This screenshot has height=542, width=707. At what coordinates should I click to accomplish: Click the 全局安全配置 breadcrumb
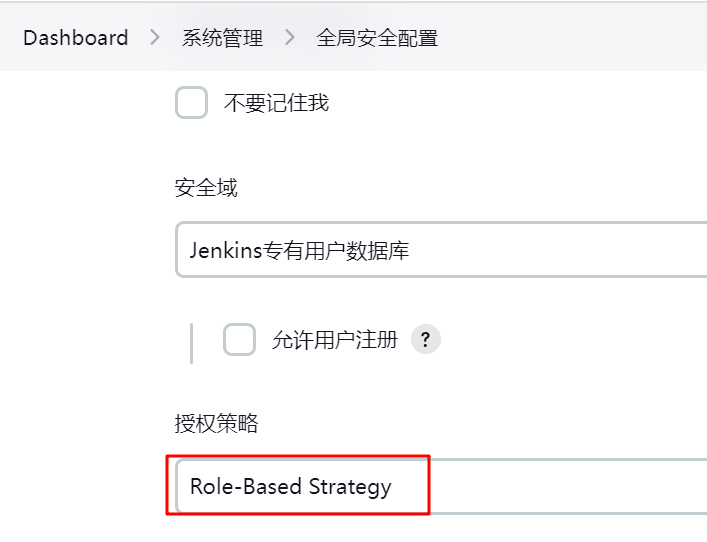tap(377, 38)
